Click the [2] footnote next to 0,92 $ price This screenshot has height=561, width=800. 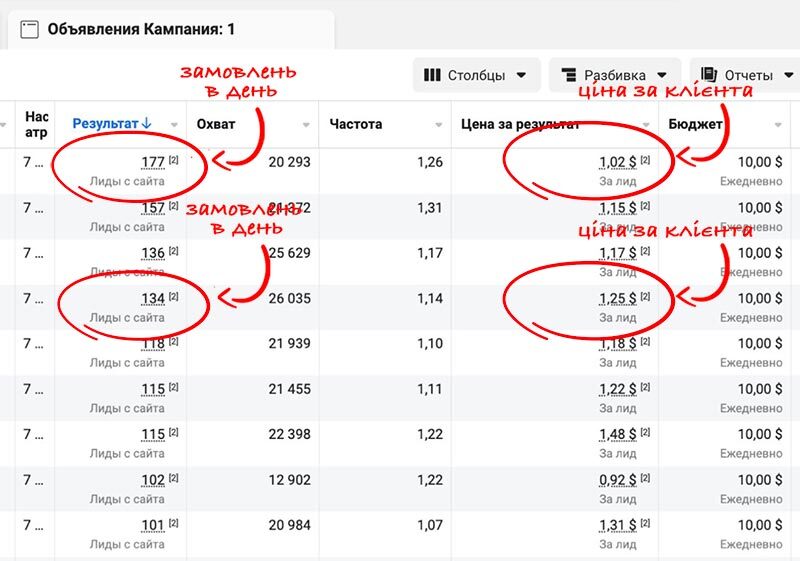click(645, 480)
